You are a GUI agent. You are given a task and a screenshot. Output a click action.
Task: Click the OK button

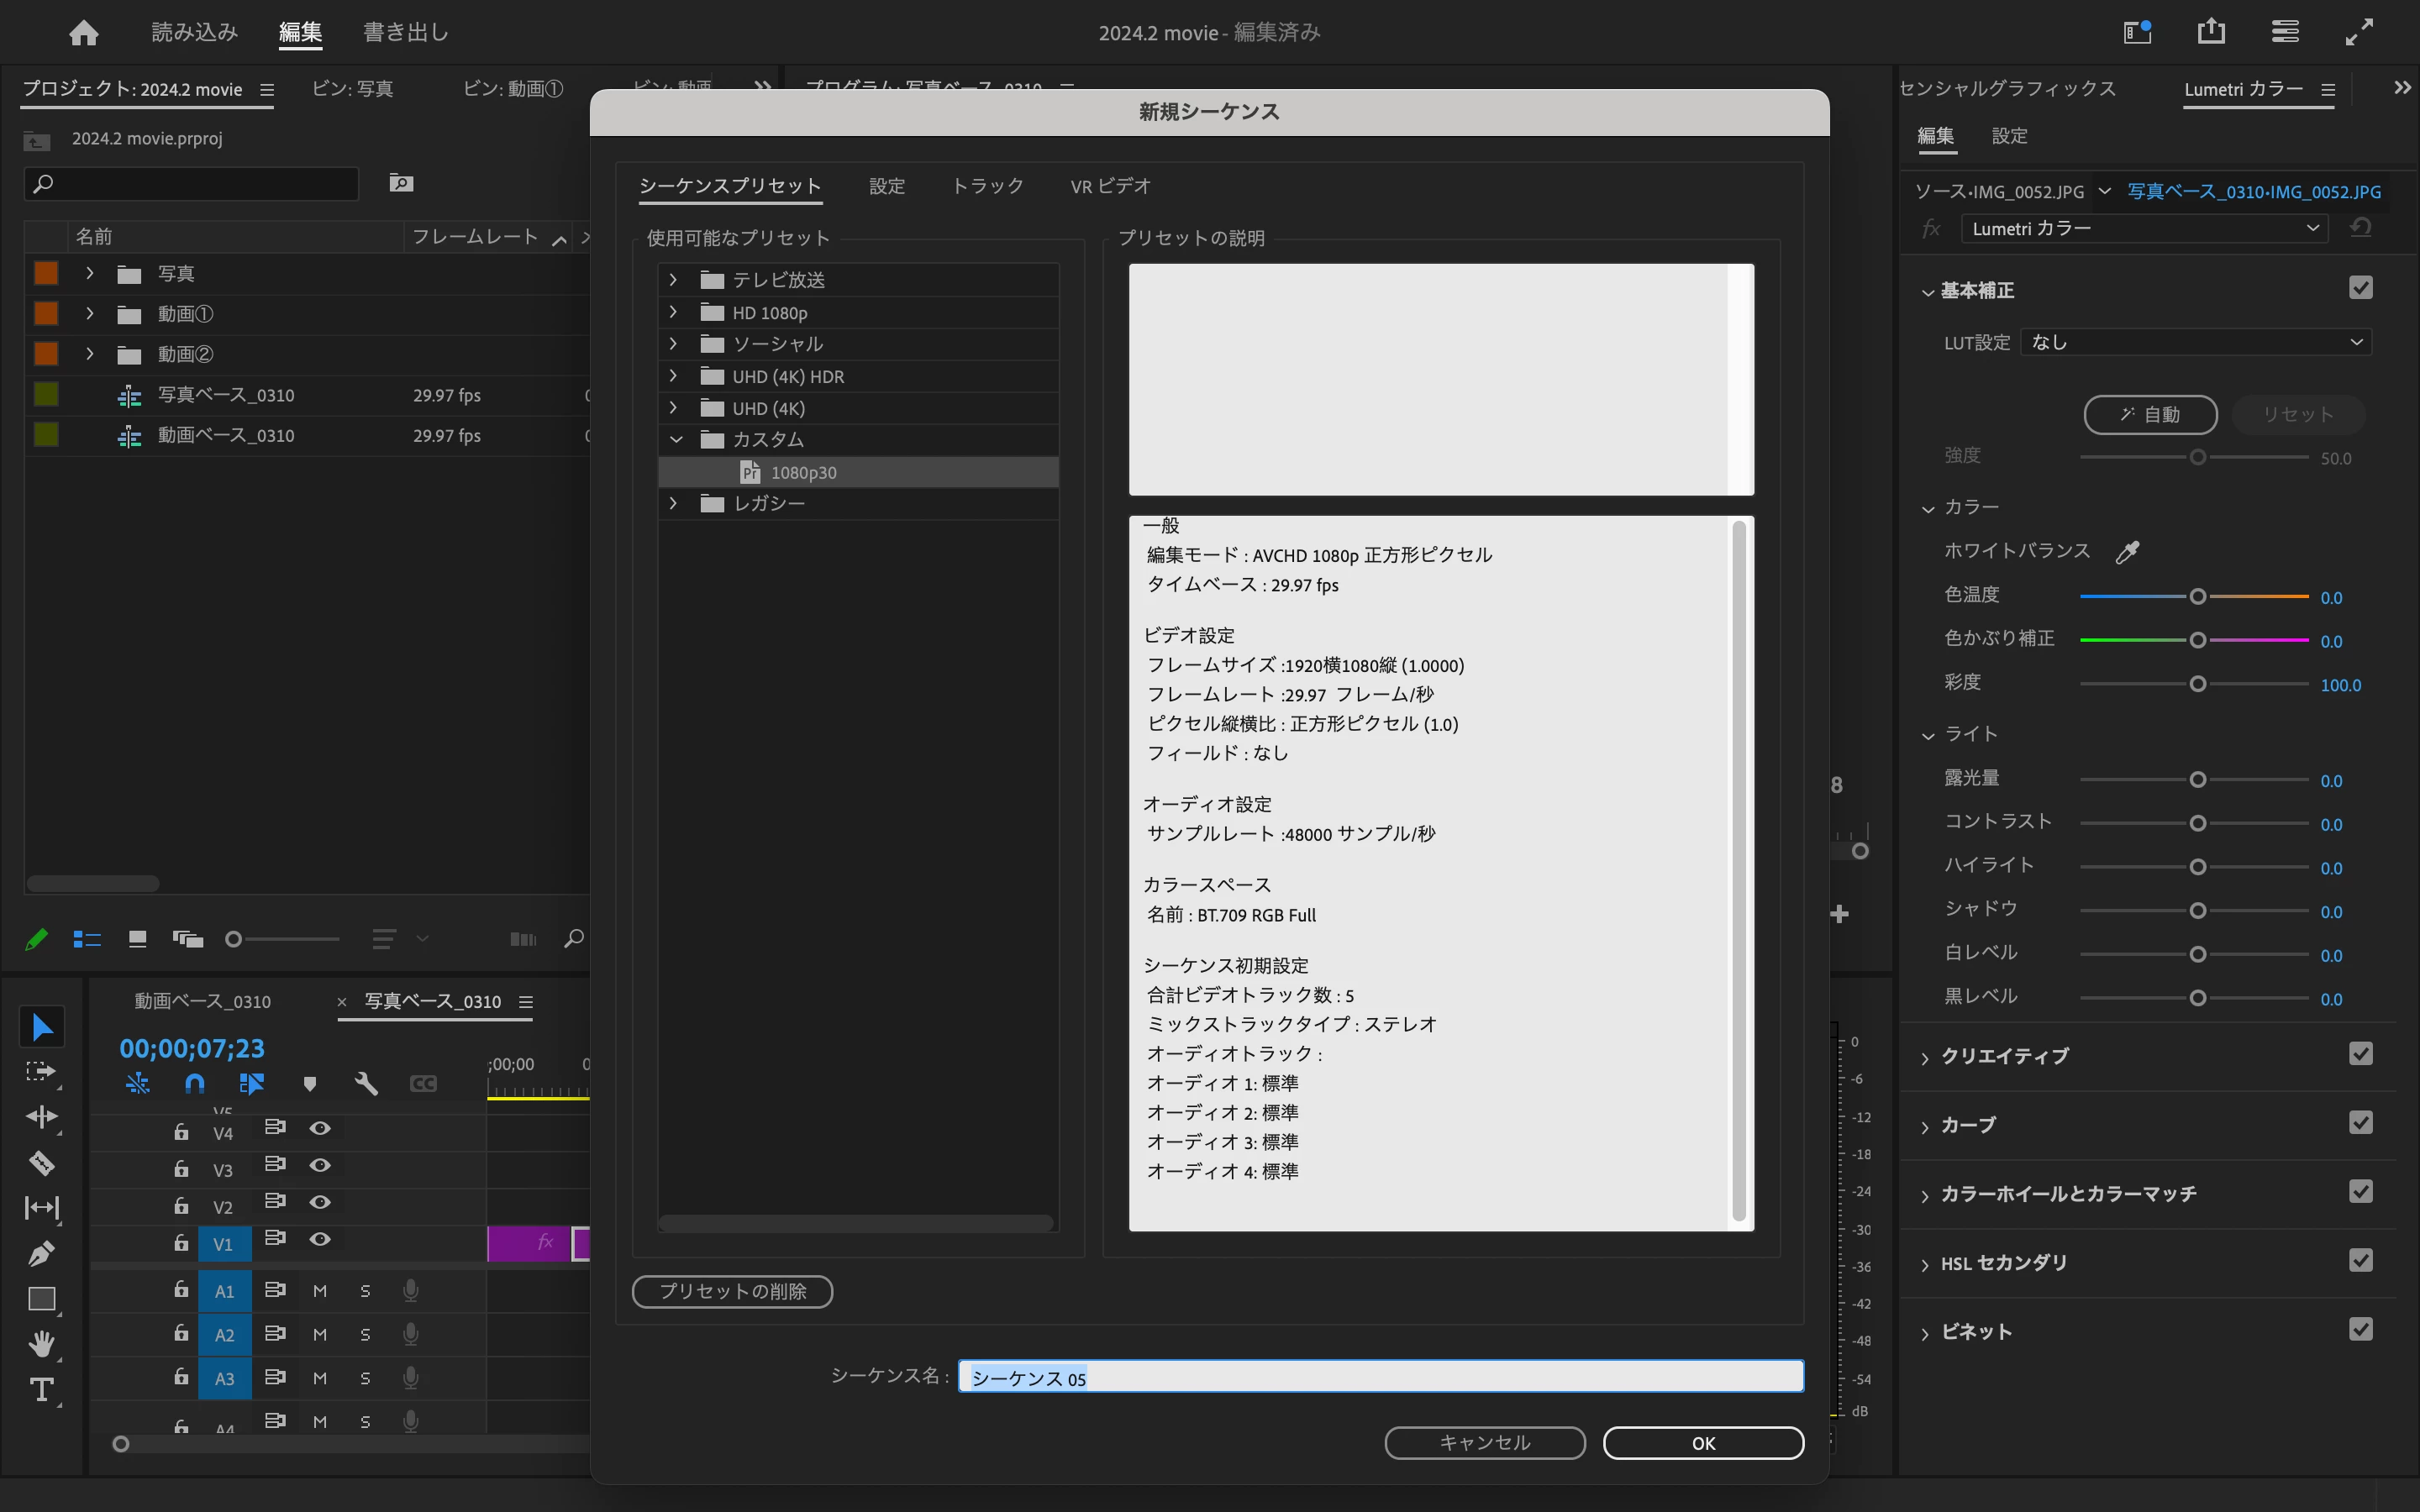coord(1703,1443)
